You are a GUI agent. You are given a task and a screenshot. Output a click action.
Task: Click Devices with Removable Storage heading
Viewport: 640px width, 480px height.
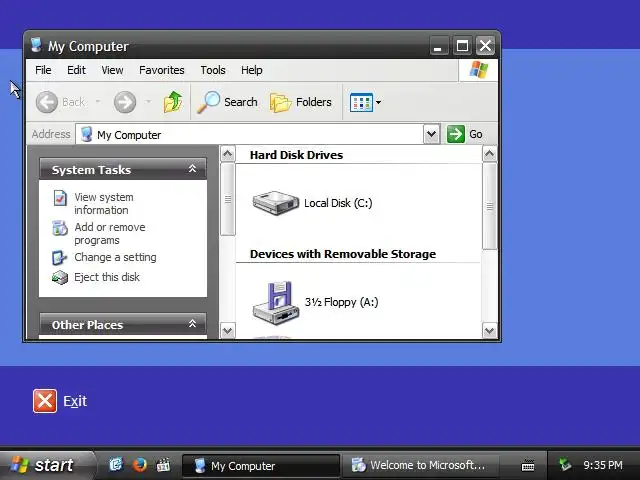point(343,254)
